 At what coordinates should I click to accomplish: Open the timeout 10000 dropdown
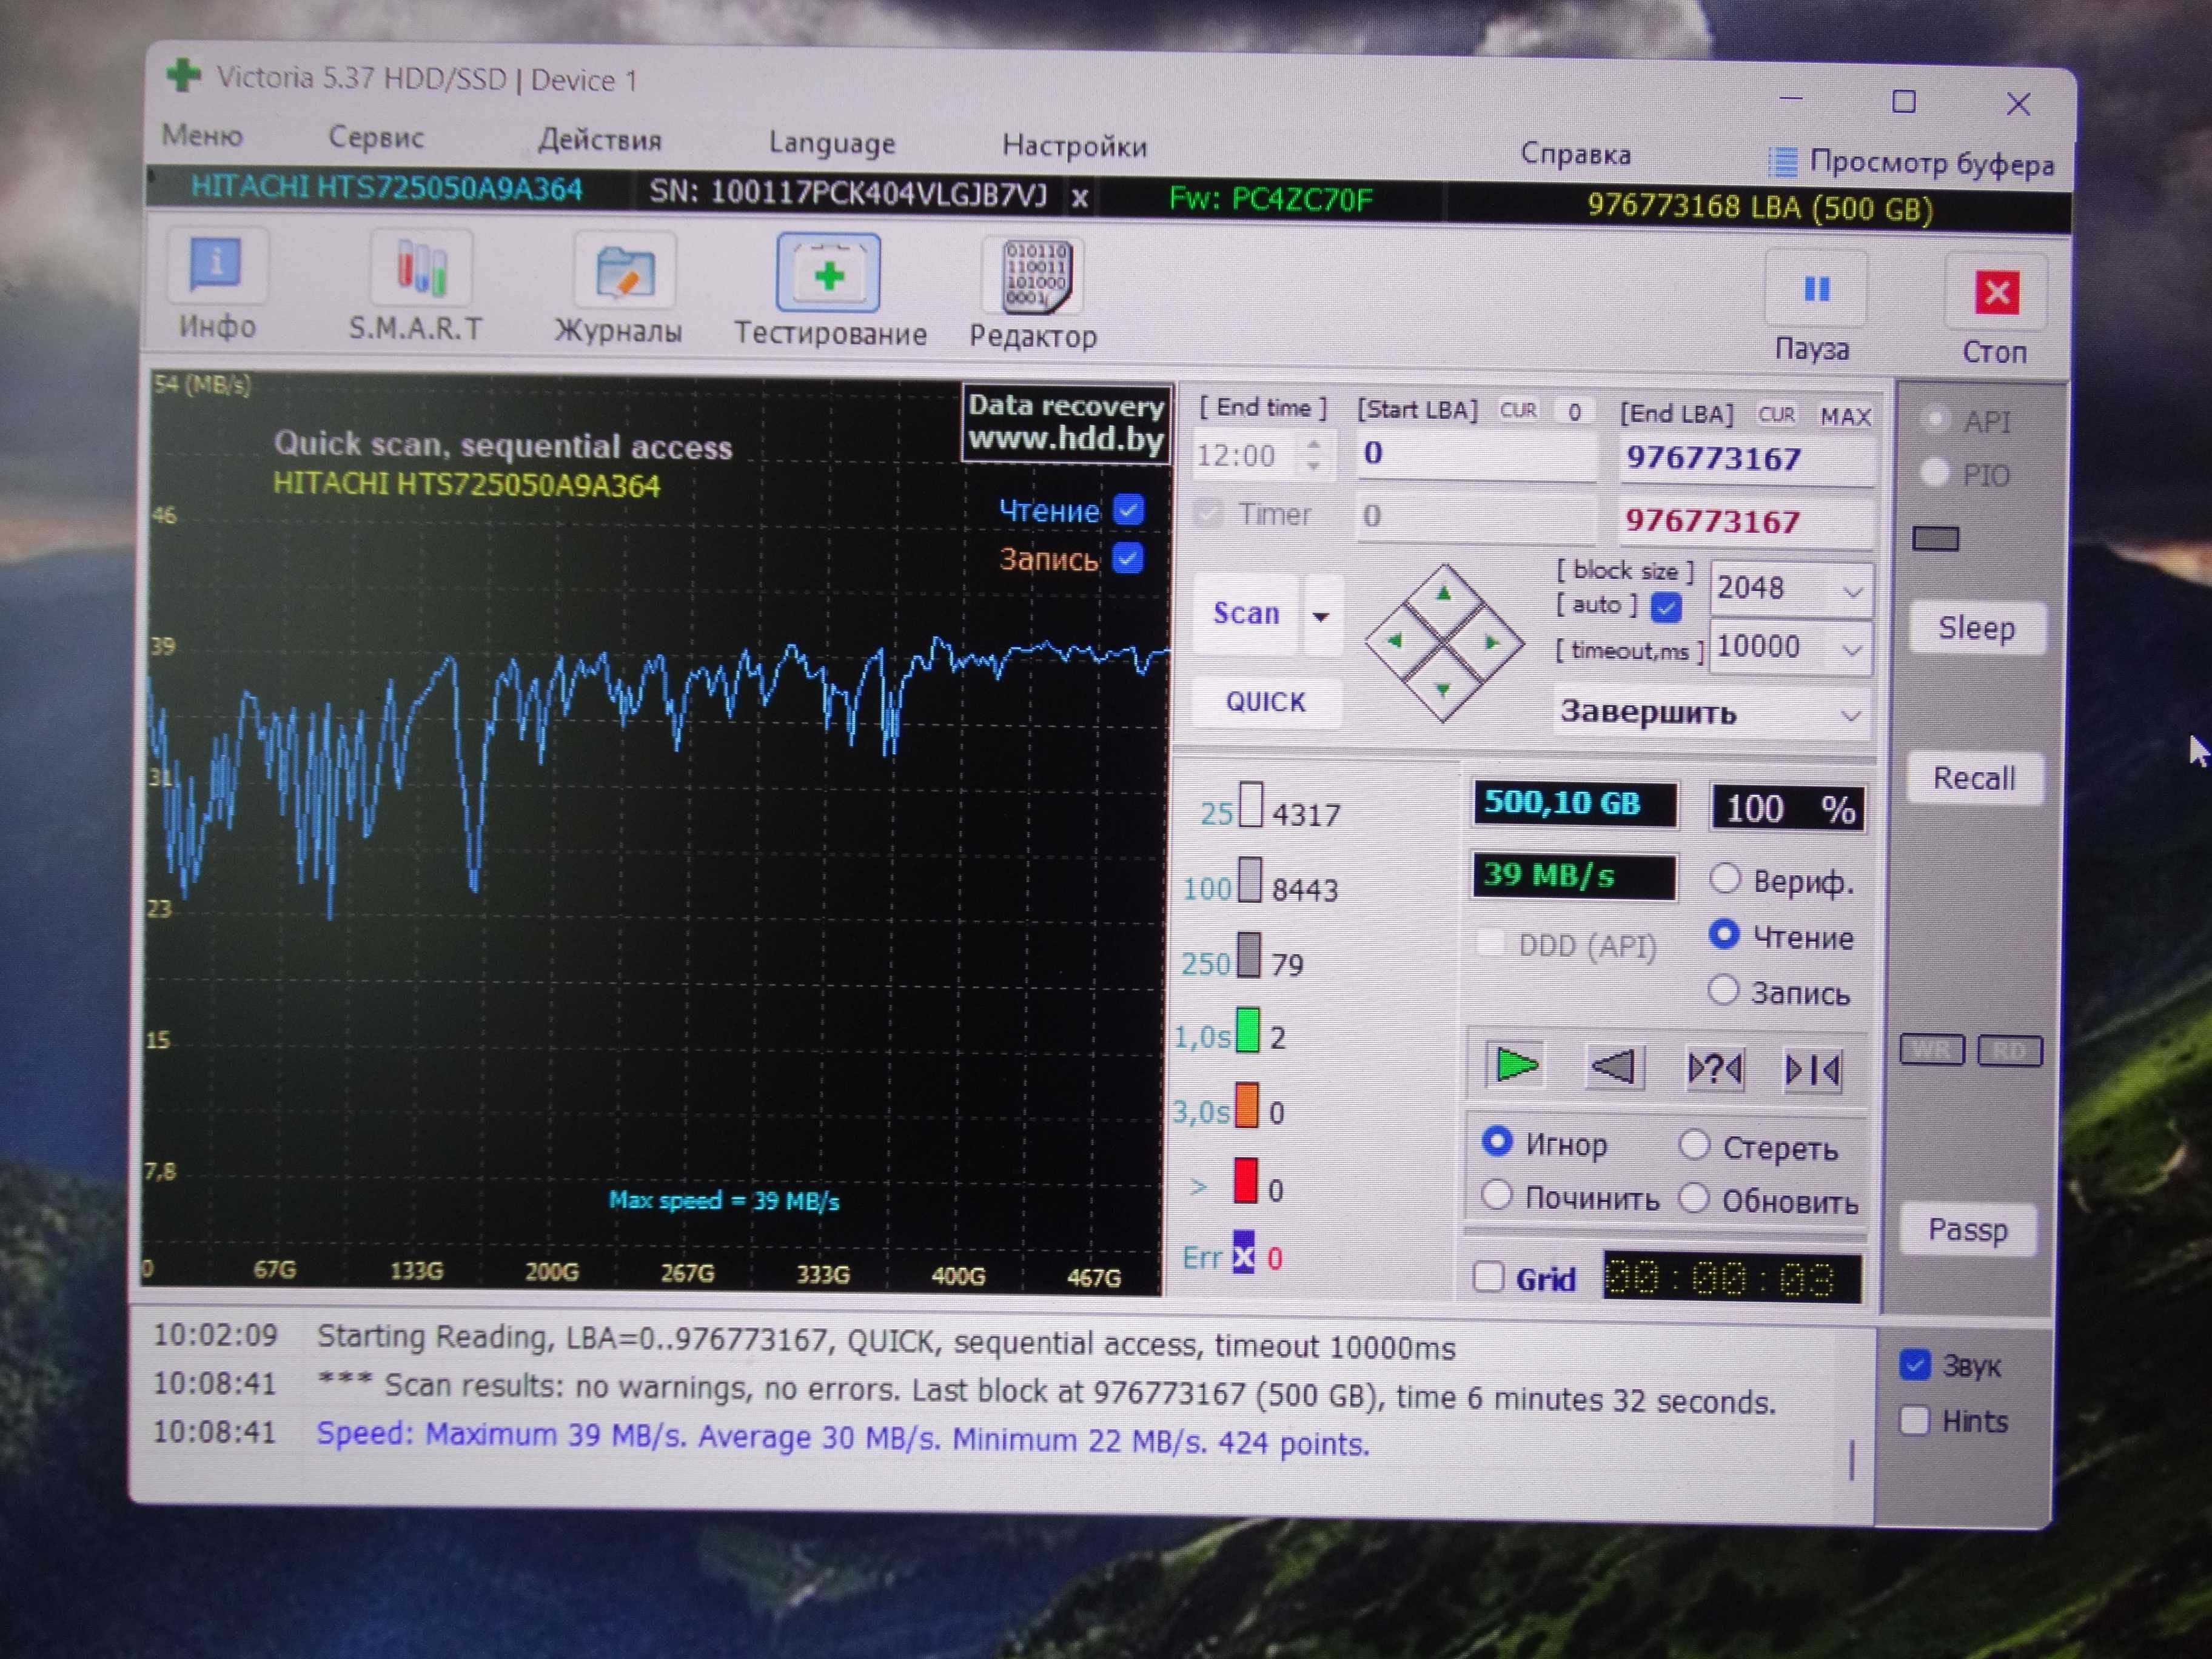coord(1851,650)
